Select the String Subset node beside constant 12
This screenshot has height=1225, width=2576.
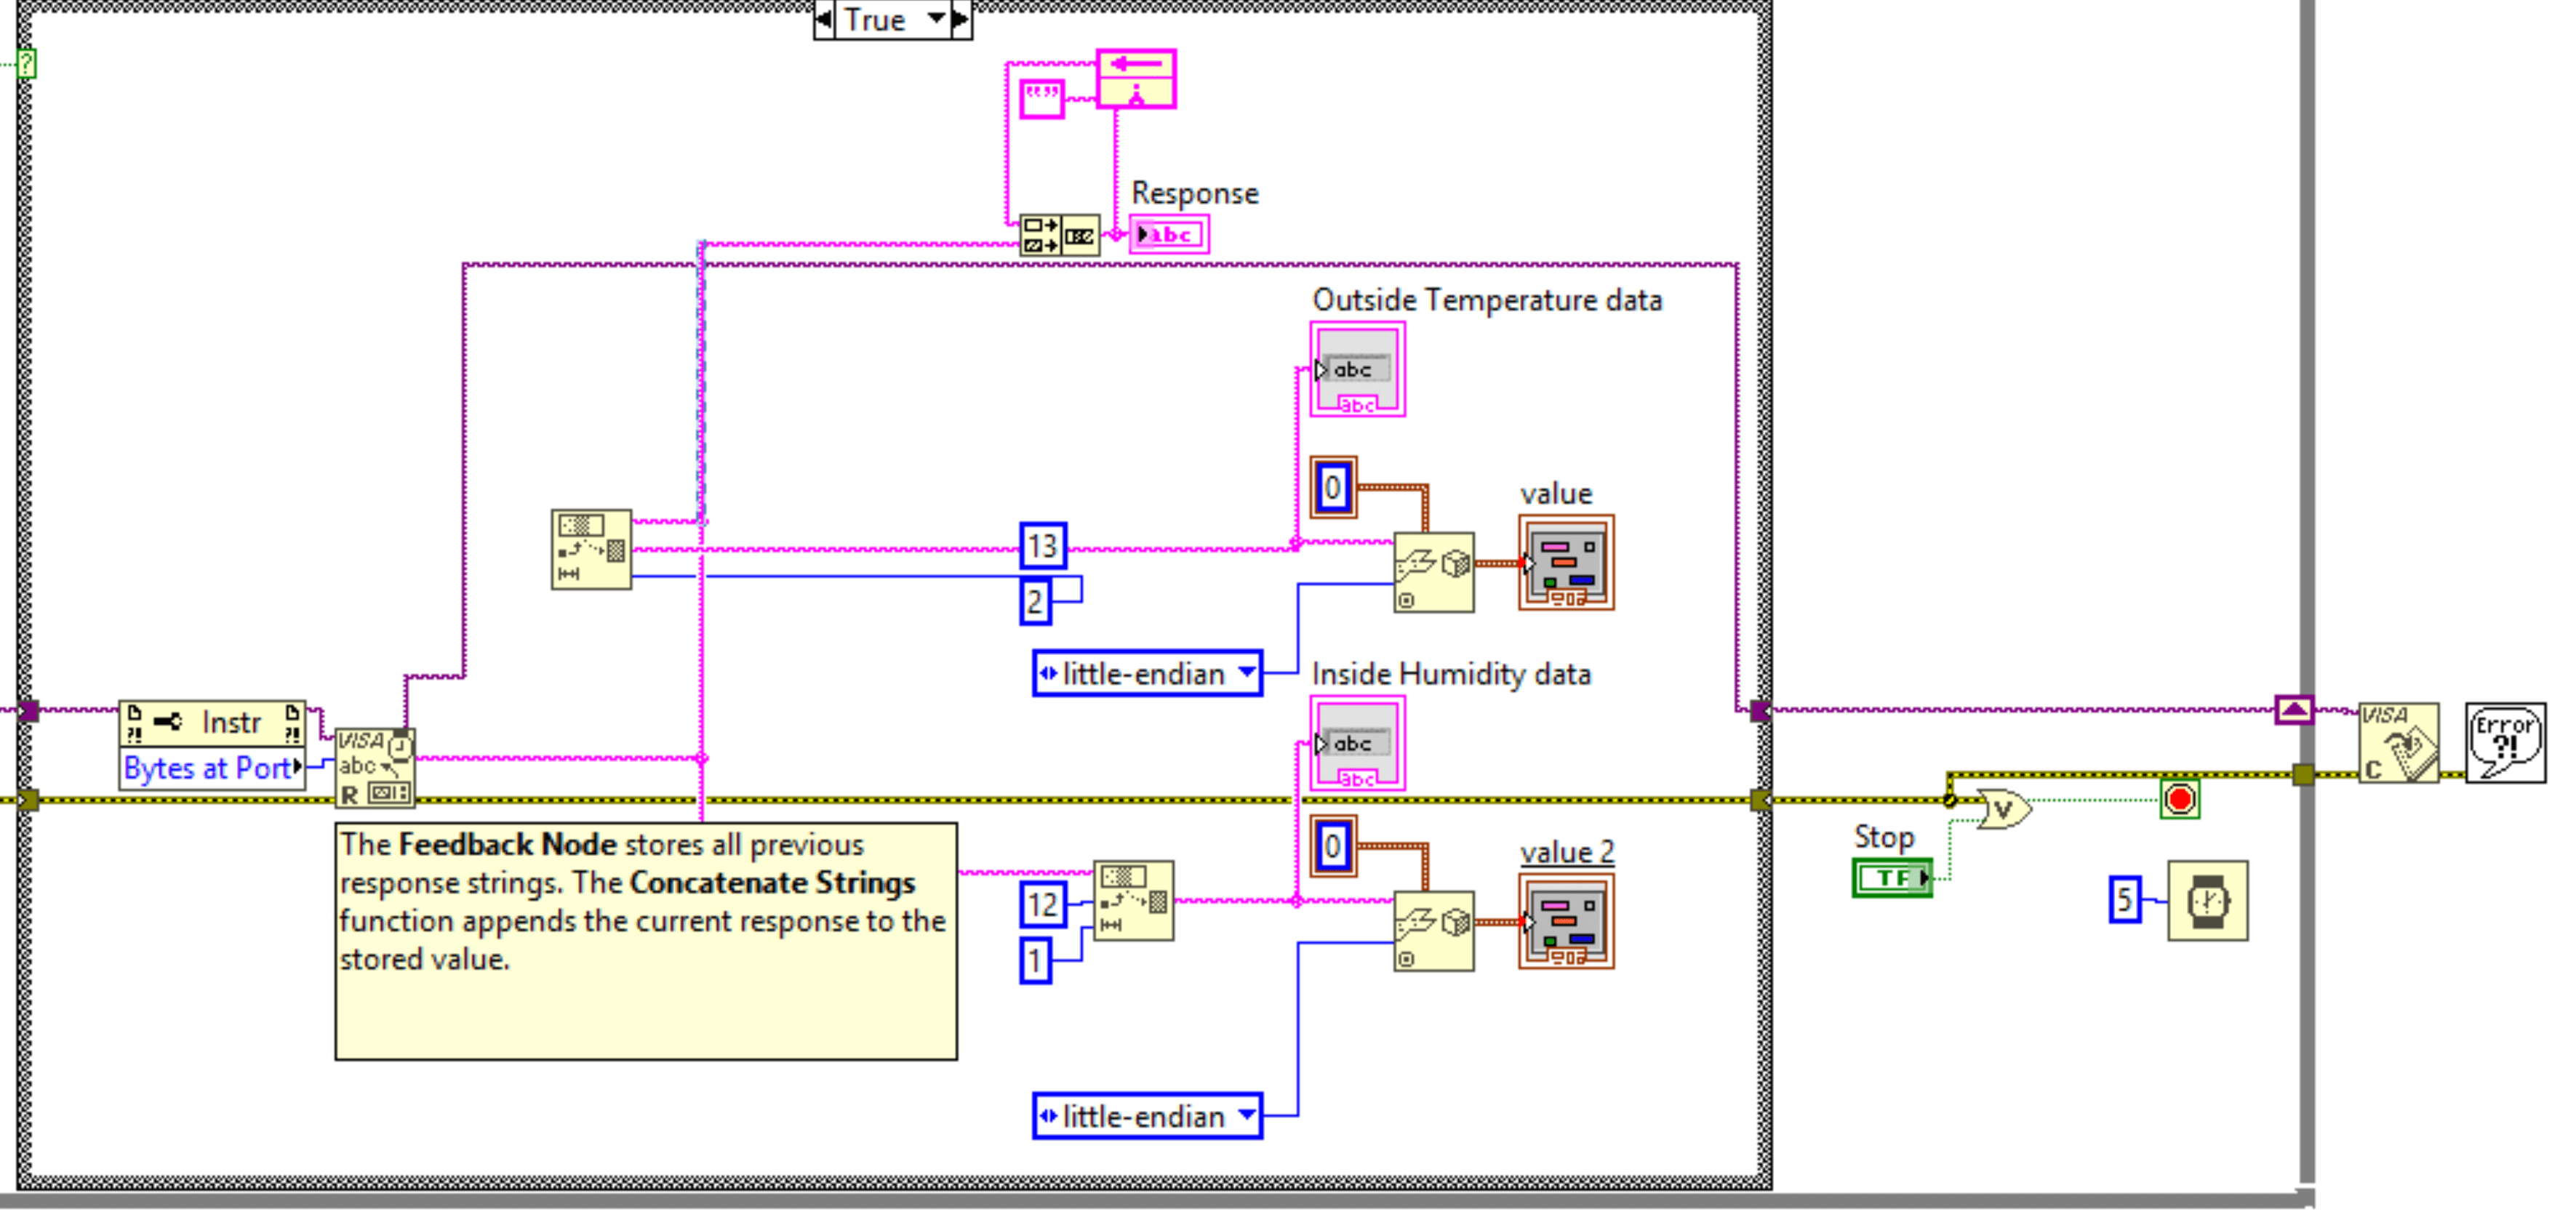click(1133, 900)
